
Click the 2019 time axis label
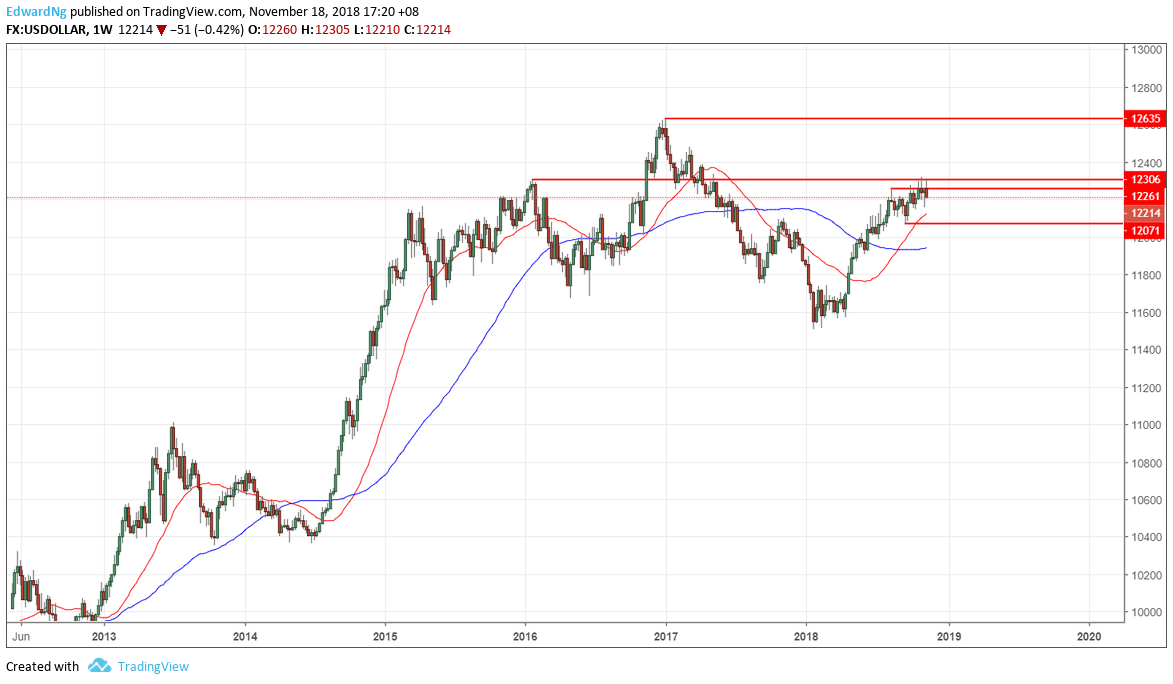[x=949, y=636]
